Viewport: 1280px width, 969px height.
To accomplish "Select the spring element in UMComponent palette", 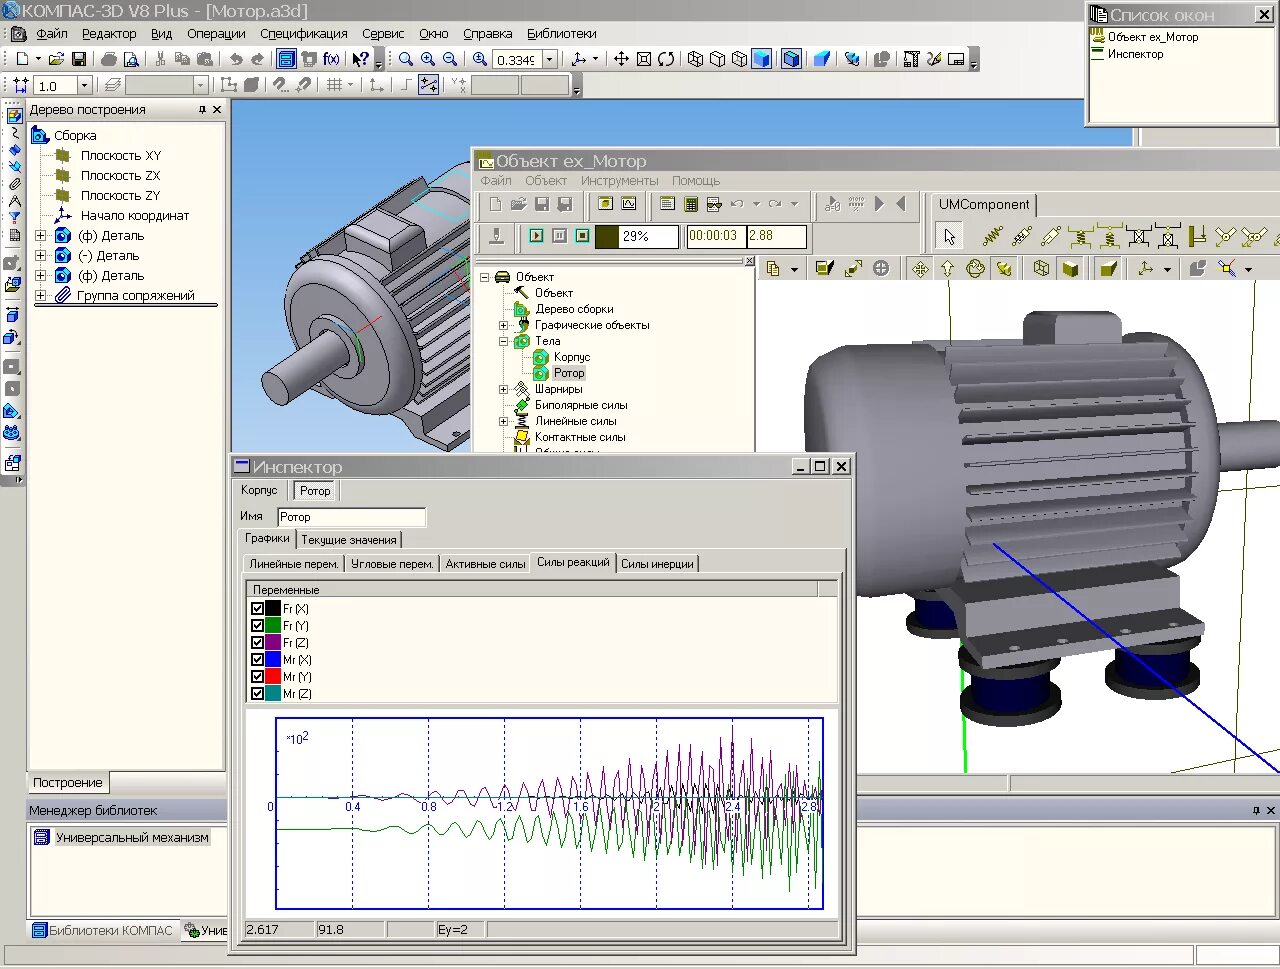I will [x=991, y=237].
